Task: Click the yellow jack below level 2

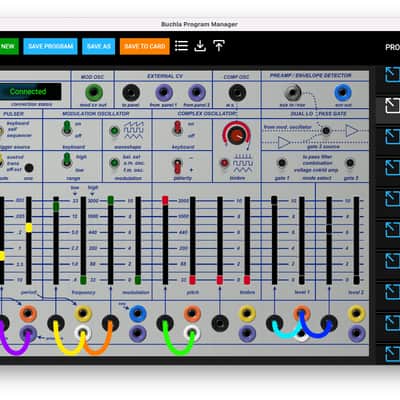Action: [x=356, y=313]
